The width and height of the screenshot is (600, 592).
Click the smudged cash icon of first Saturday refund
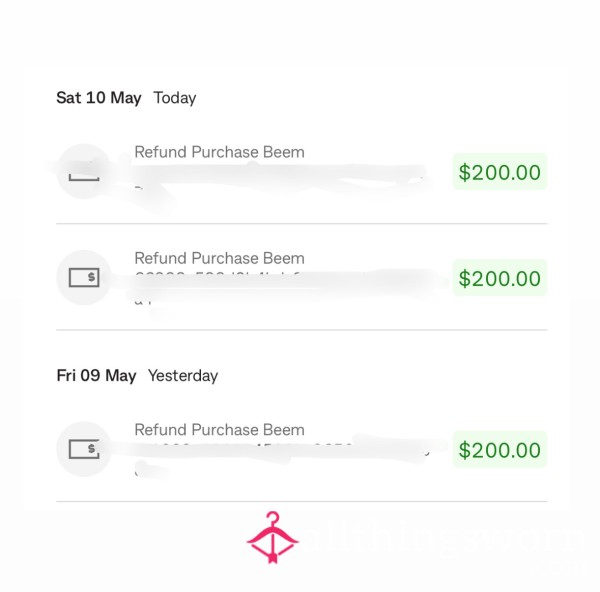tap(84, 171)
